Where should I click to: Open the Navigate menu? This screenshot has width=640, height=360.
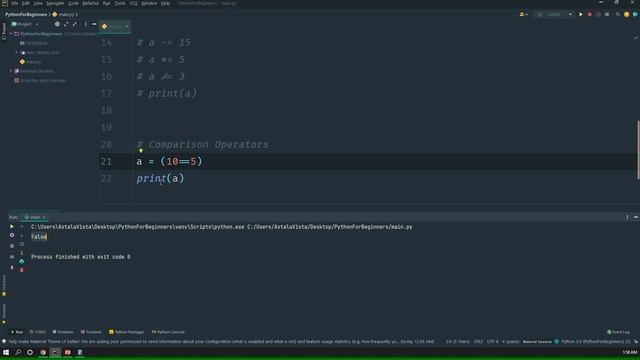(x=55, y=3)
